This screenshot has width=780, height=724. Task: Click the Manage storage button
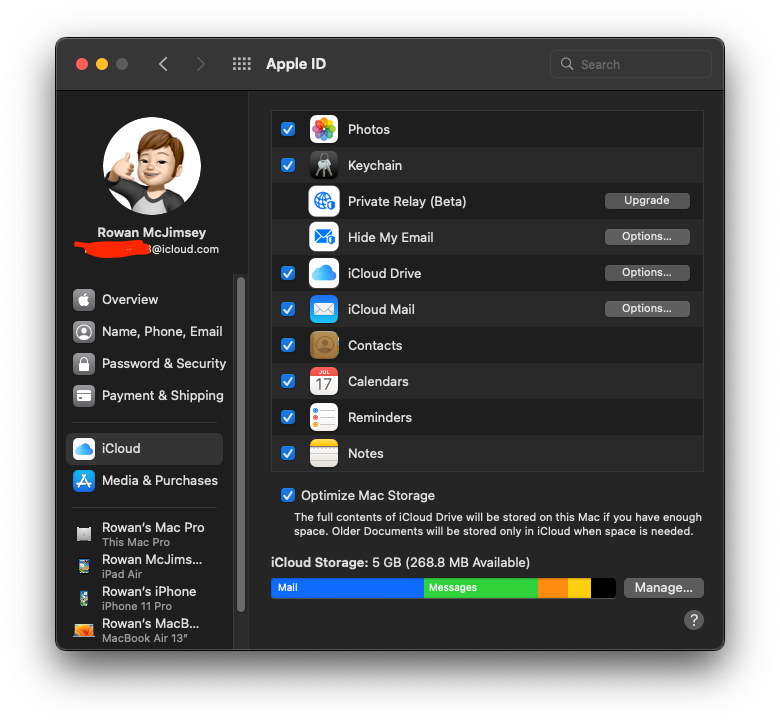click(x=664, y=588)
